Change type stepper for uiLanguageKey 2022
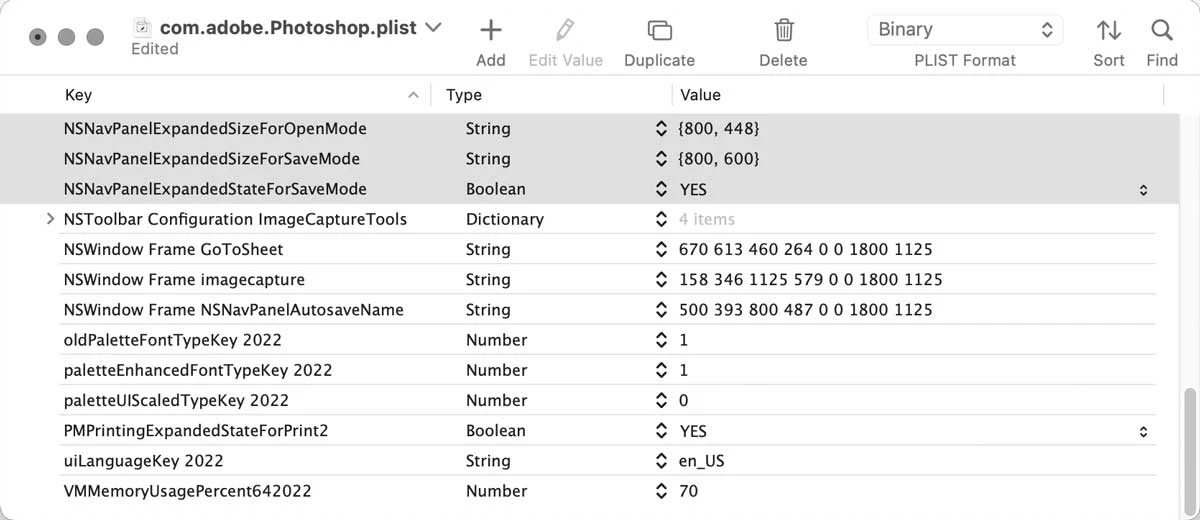The width and height of the screenshot is (1200, 520). (661, 461)
